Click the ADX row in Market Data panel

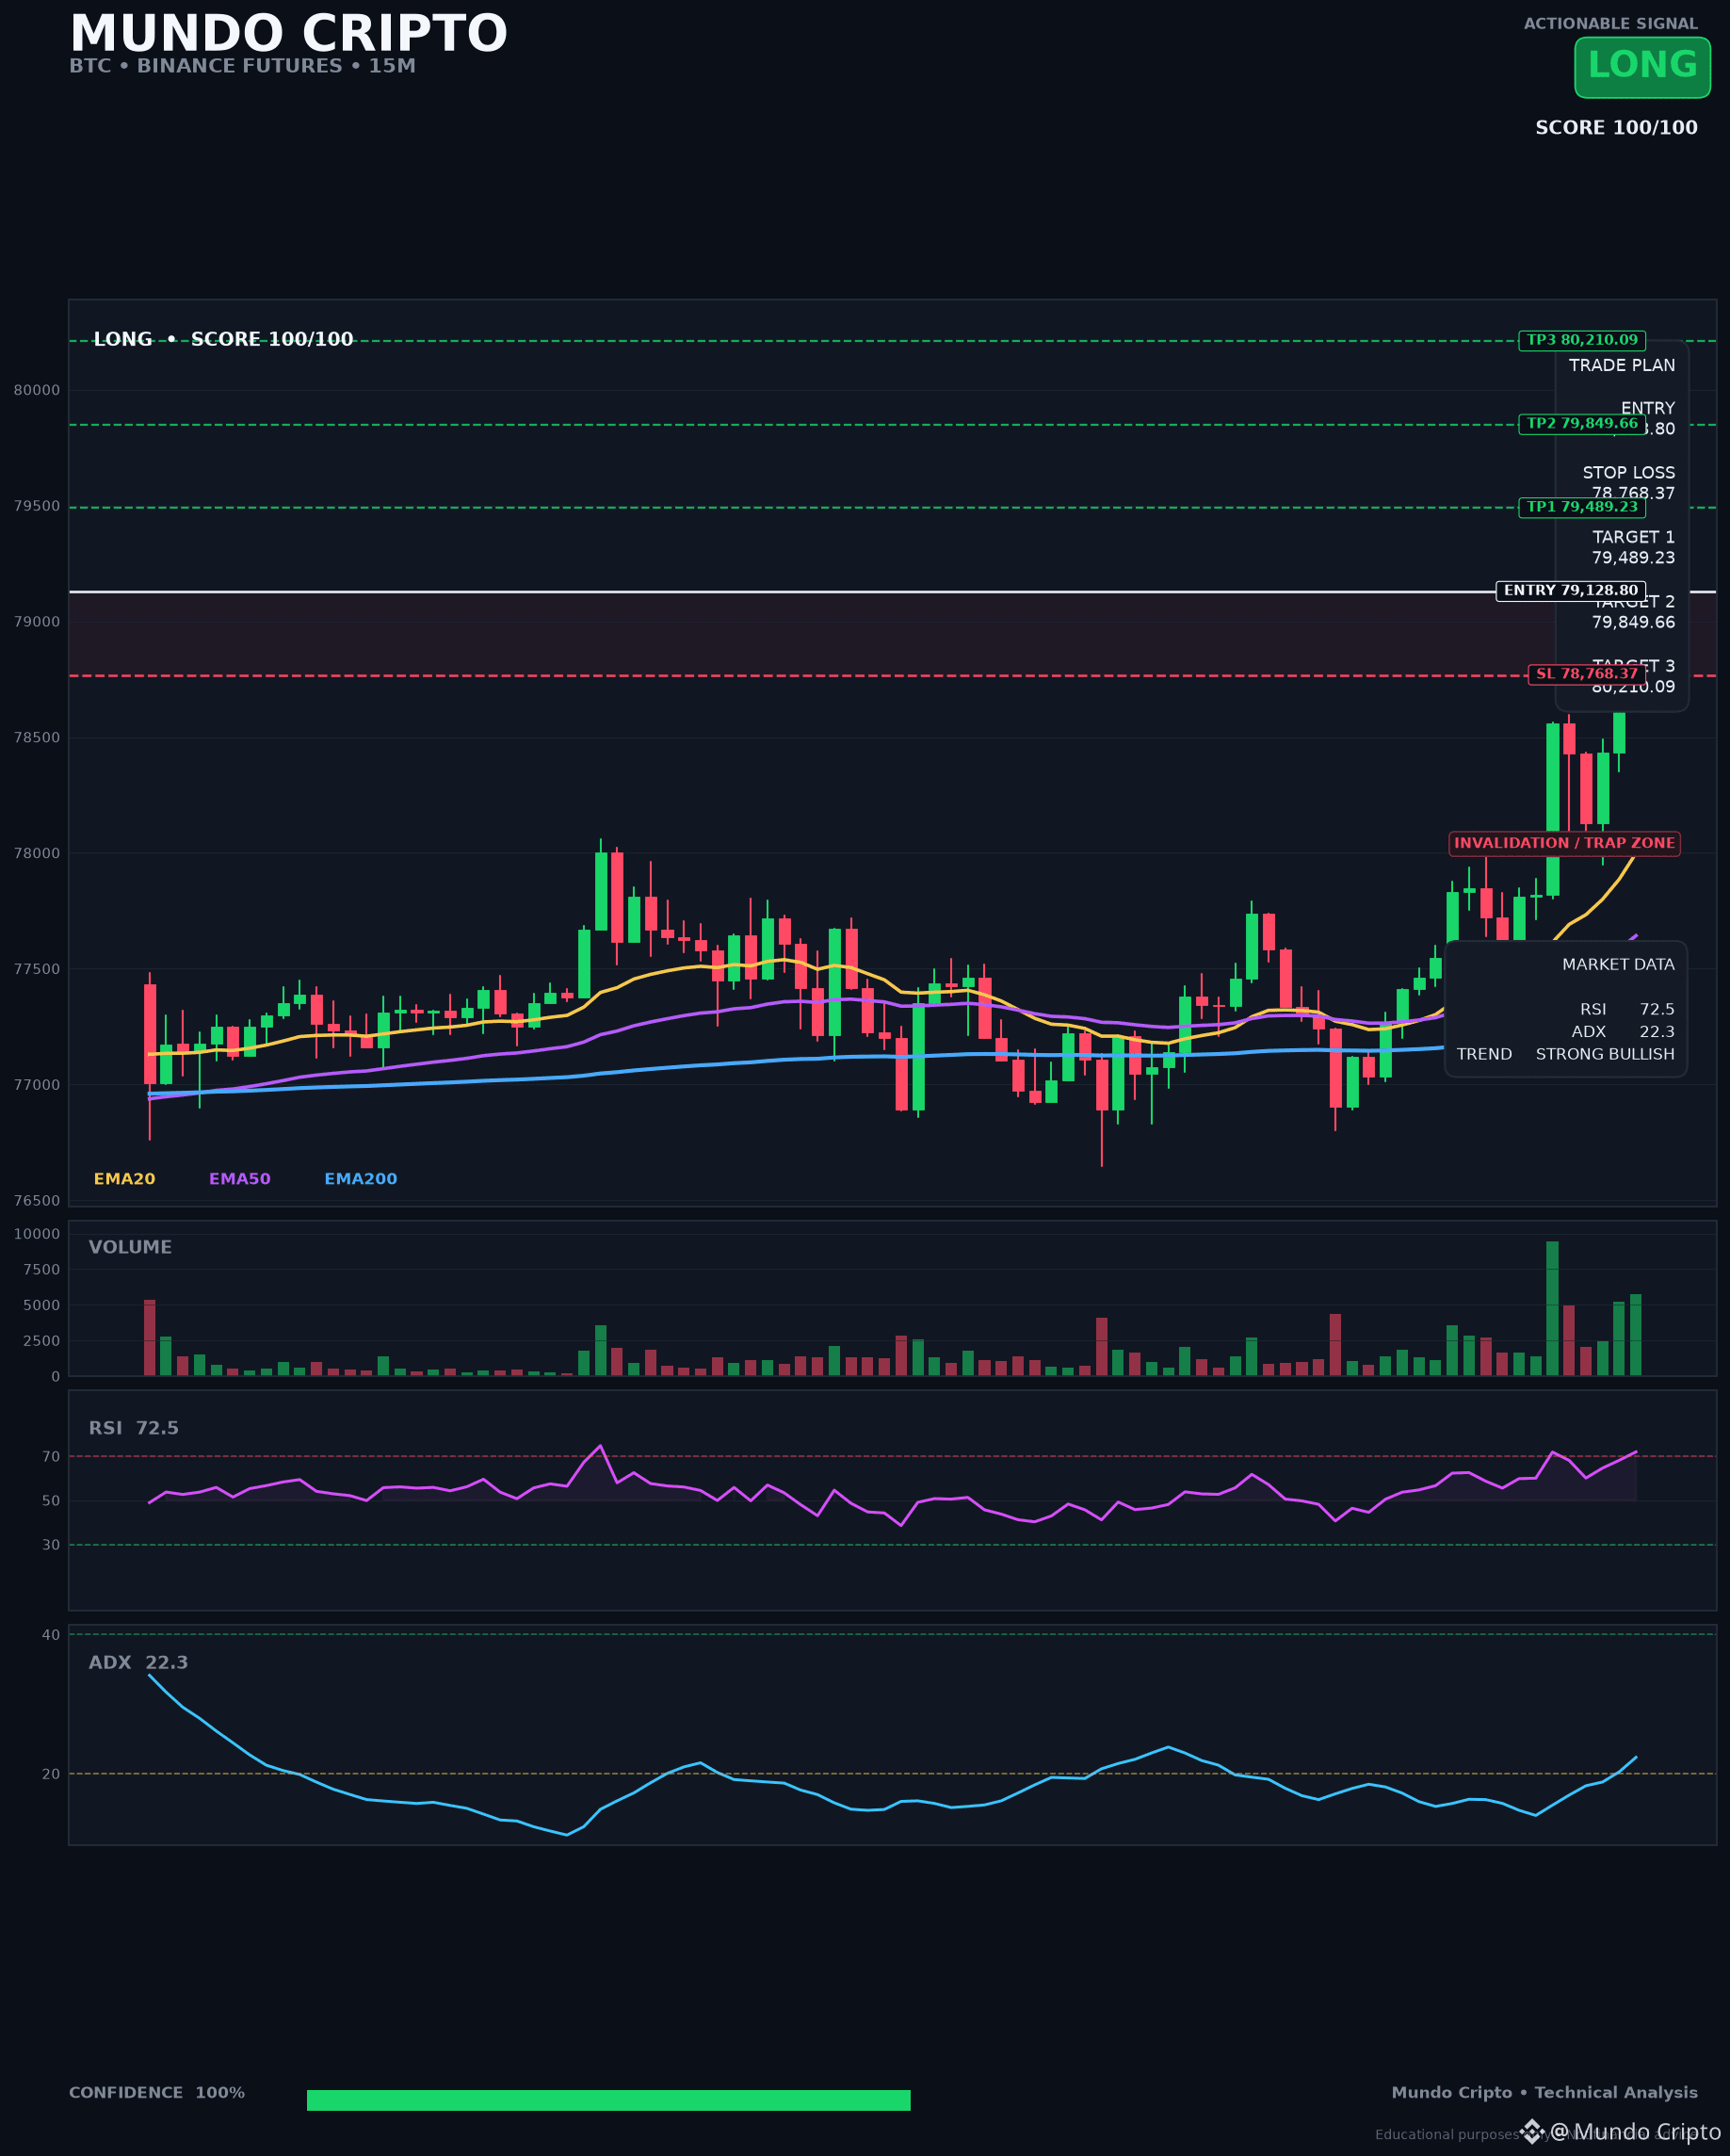1622,1031
